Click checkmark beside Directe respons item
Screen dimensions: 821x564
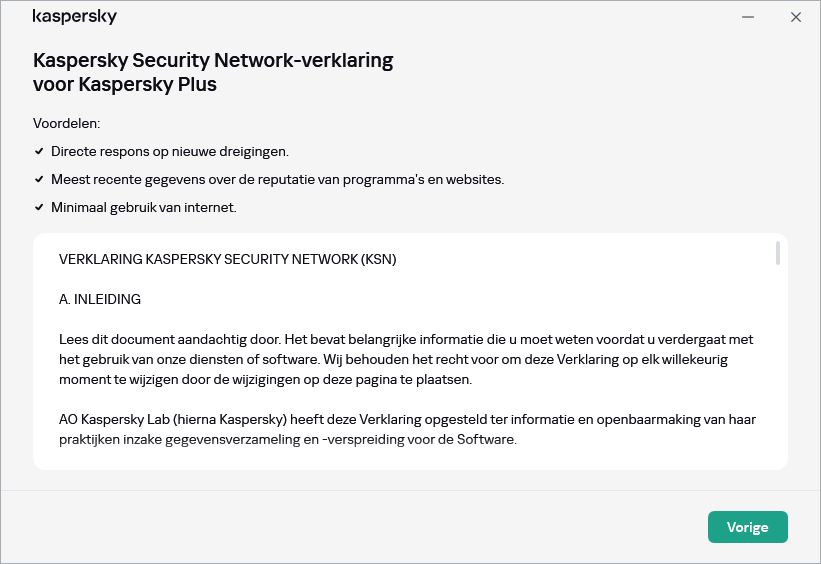pyautogui.click(x=39, y=152)
